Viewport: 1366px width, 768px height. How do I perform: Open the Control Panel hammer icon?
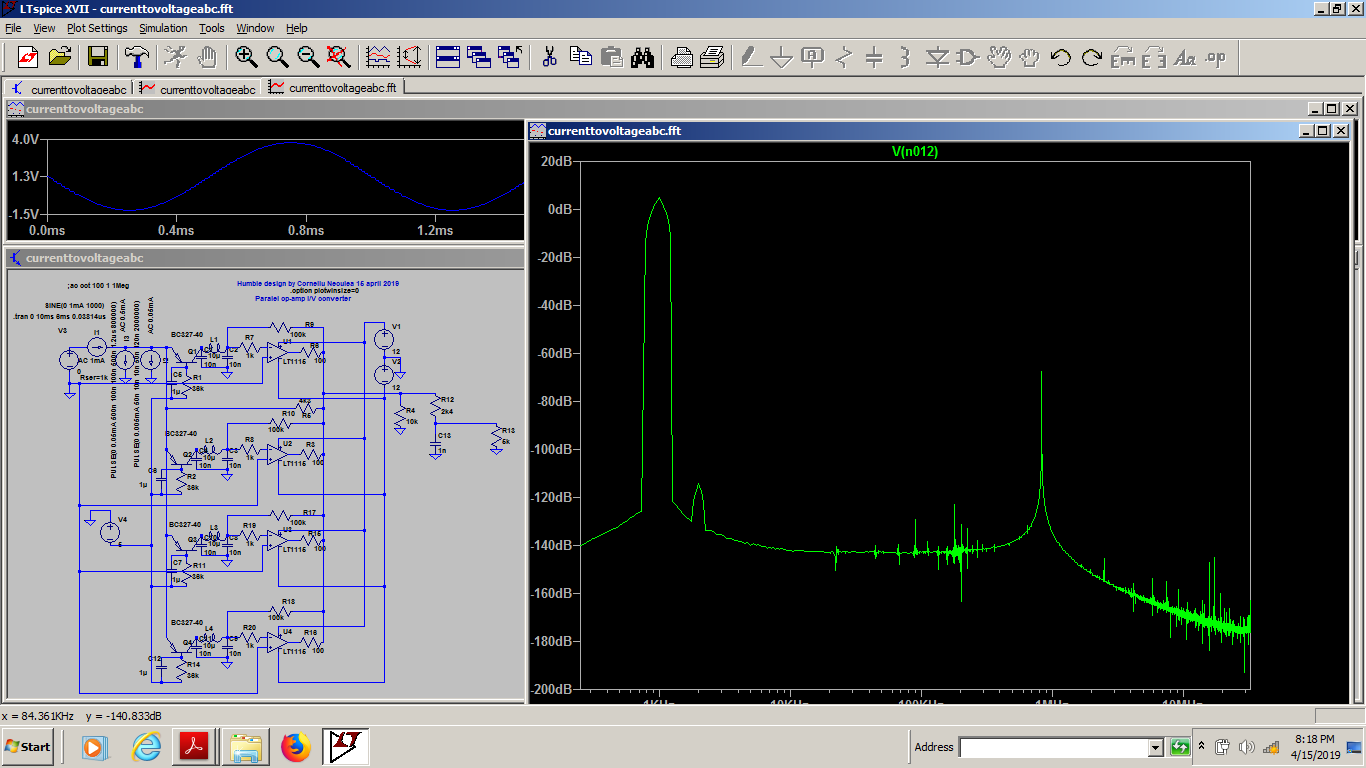coord(136,57)
